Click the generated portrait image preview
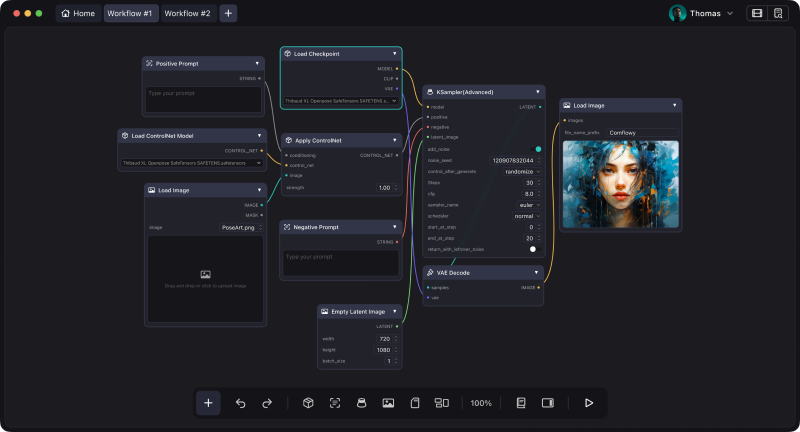The width and height of the screenshot is (800, 432). click(x=621, y=184)
